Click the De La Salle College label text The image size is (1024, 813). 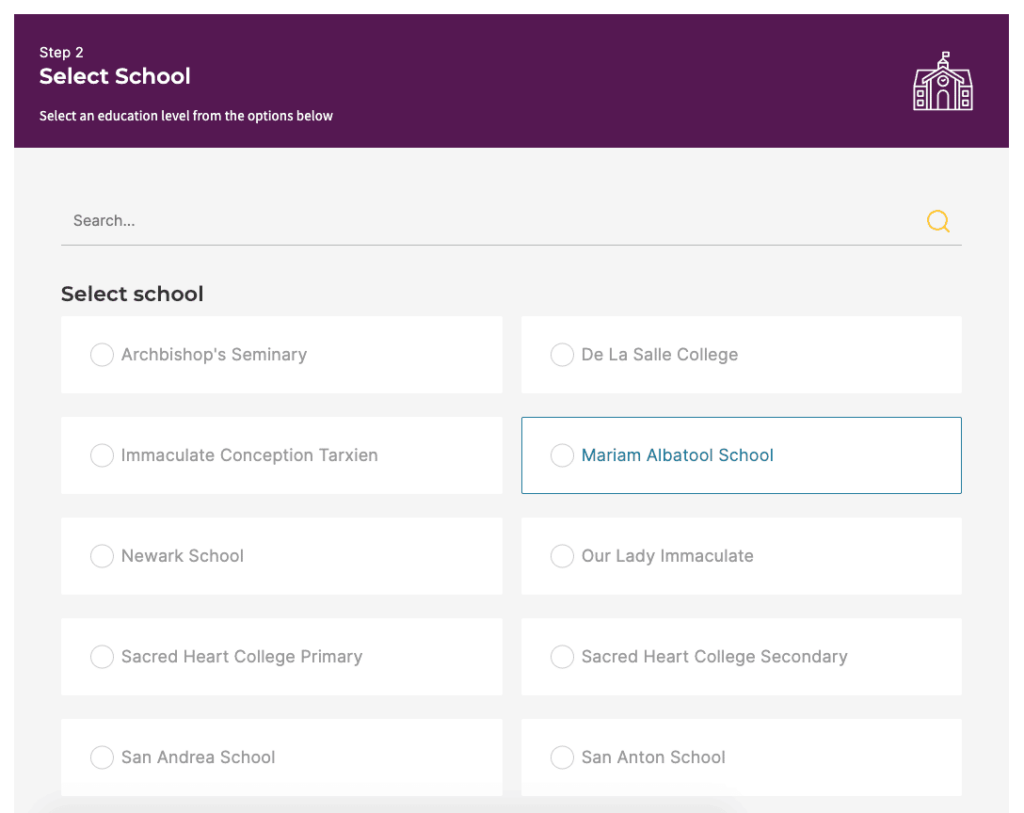point(659,355)
